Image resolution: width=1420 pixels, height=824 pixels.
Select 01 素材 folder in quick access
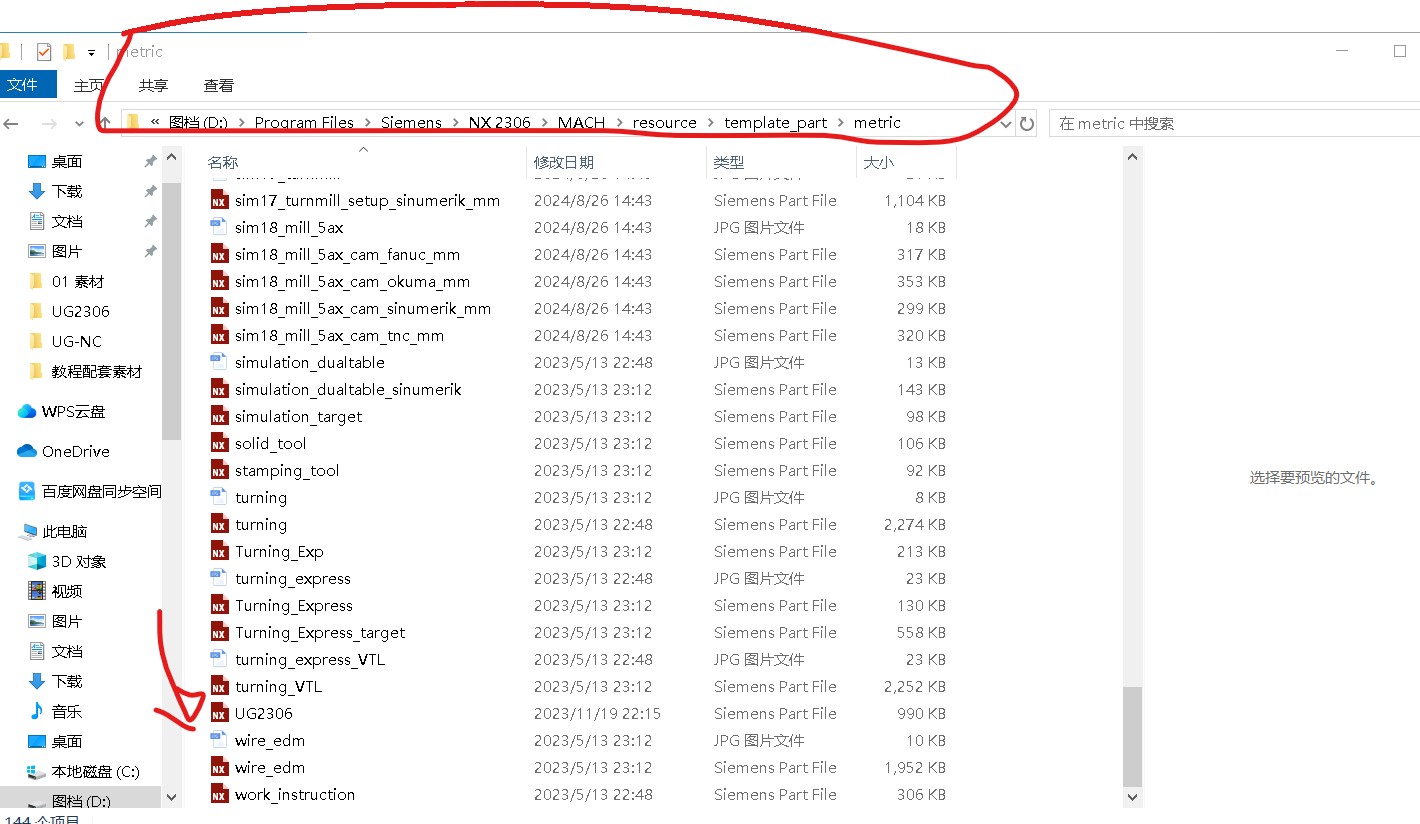tap(66, 281)
